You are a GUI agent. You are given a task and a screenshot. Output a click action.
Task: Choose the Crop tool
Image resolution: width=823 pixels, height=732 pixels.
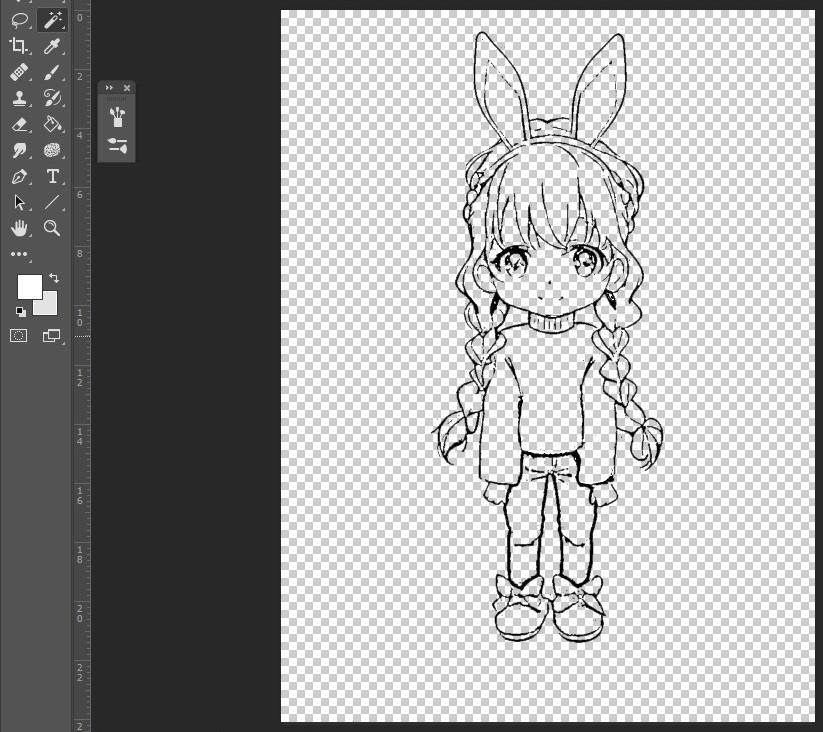tap(19, 45)
